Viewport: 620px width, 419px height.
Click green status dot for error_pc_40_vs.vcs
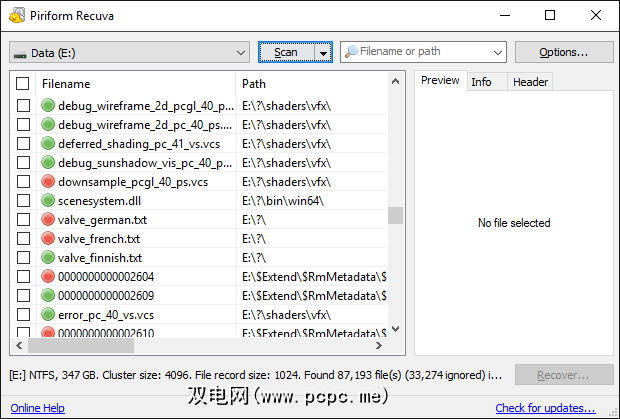pos(48,314)
